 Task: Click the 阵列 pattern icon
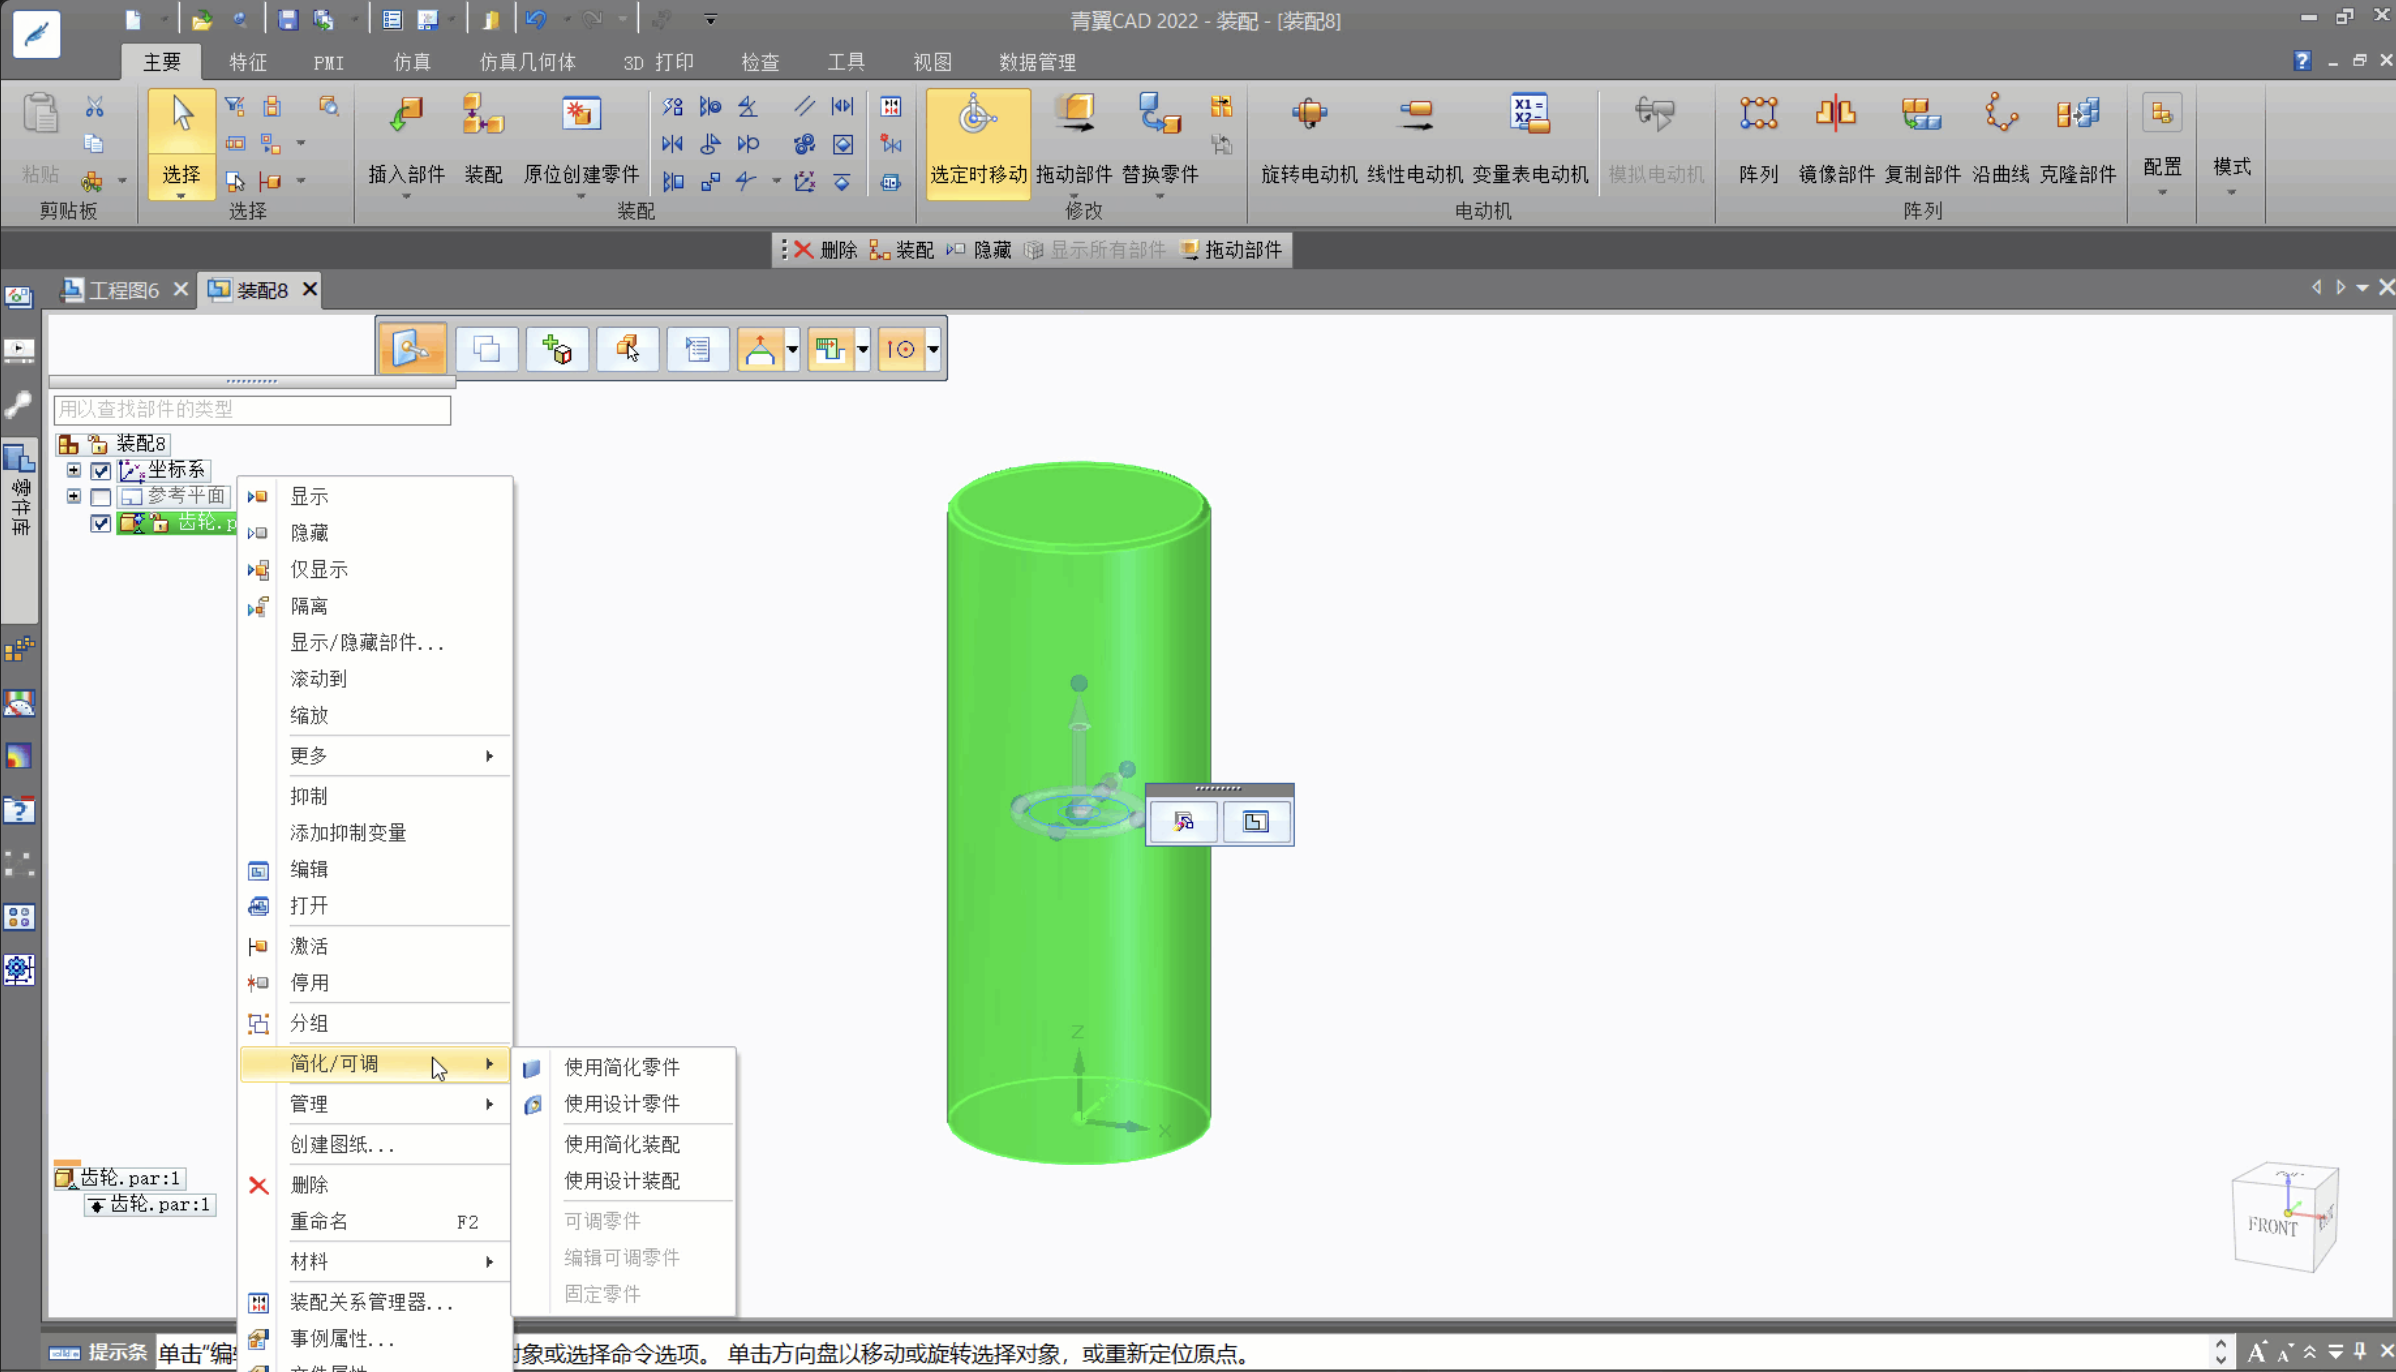1758,114
